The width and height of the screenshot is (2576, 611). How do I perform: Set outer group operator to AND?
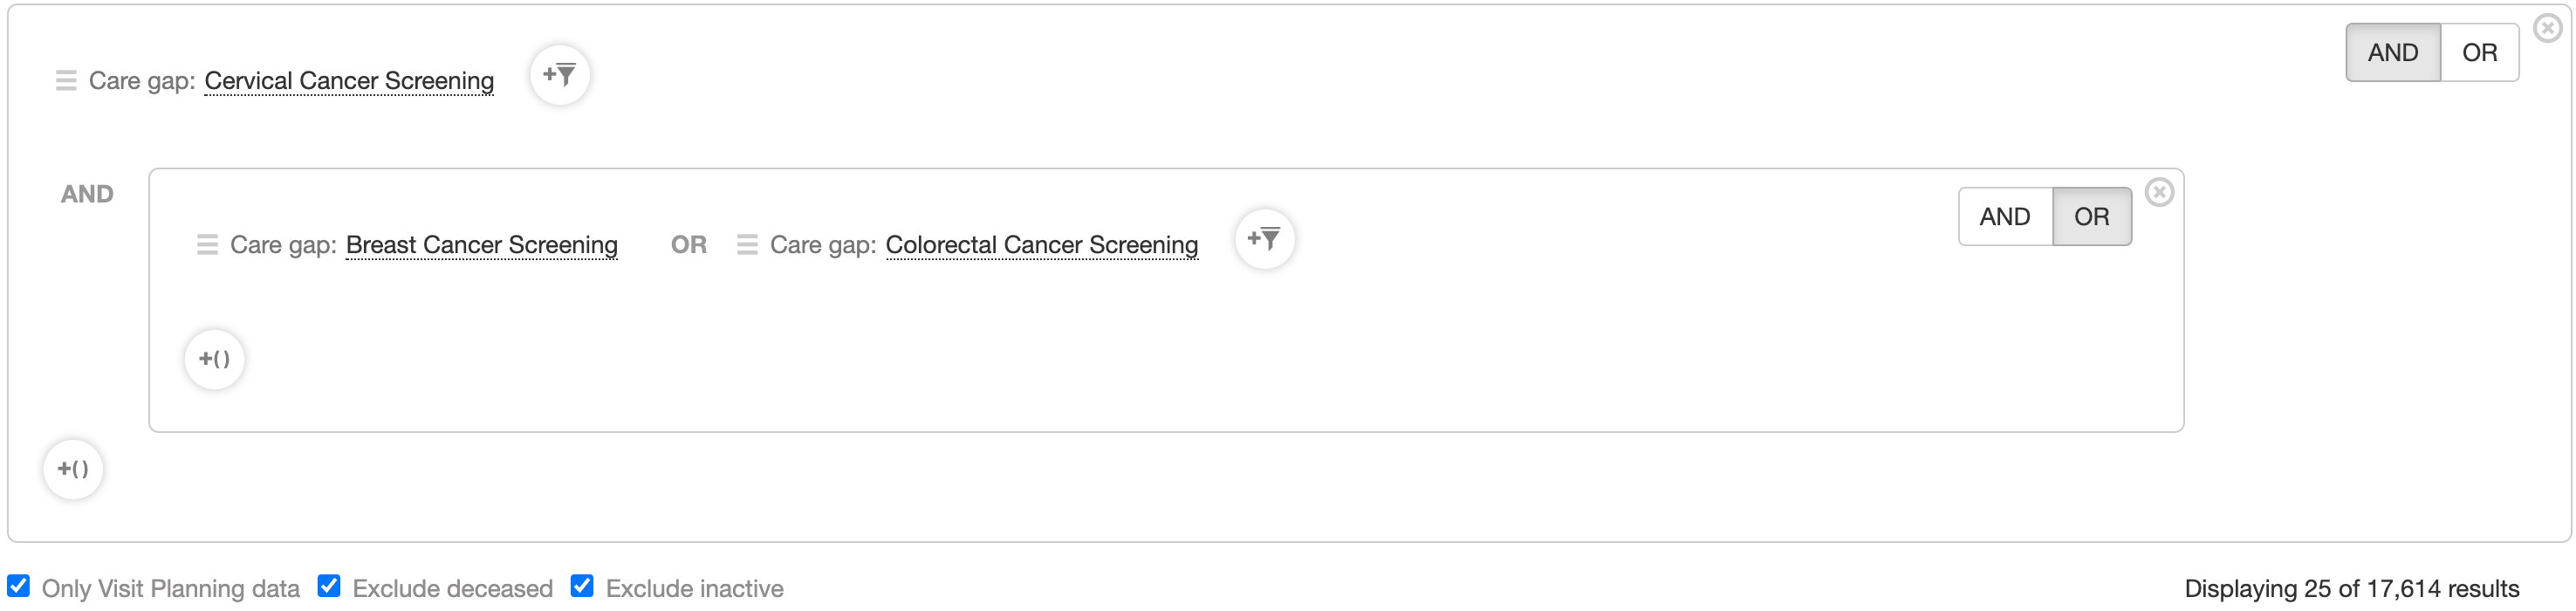click(2392, 53)
